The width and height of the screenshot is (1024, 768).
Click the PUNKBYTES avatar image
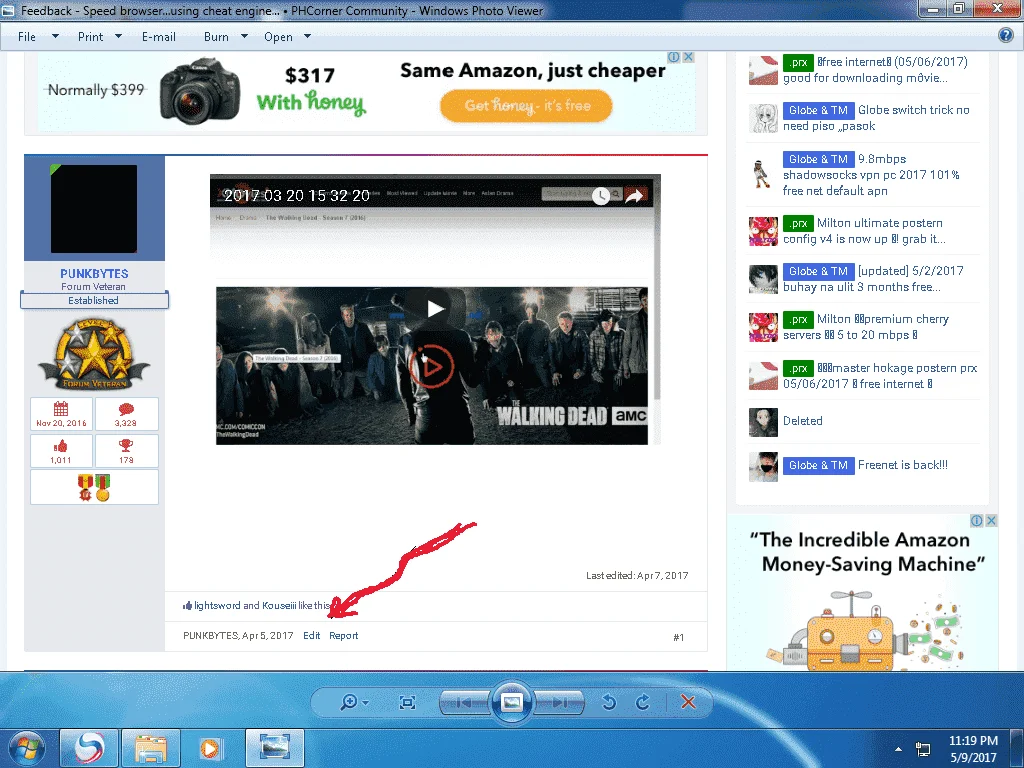point(94,209)
